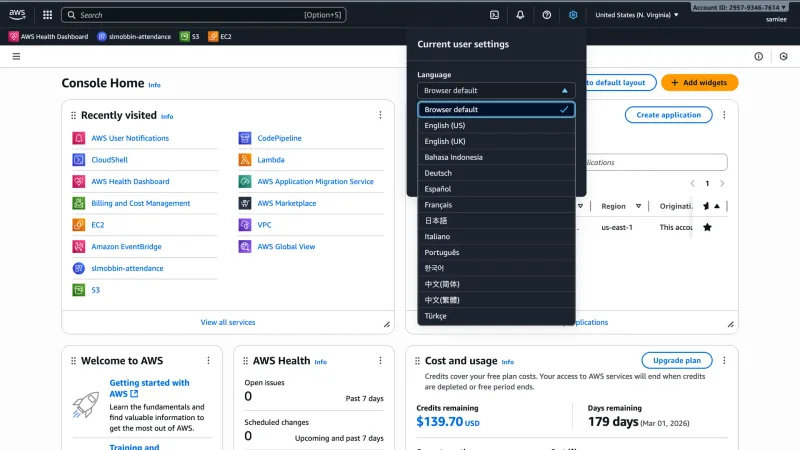The height and width of the screenshot is (450, 800).
Task: Open the United States (N. Virginia) region selector
Action: tap(637, 15)
